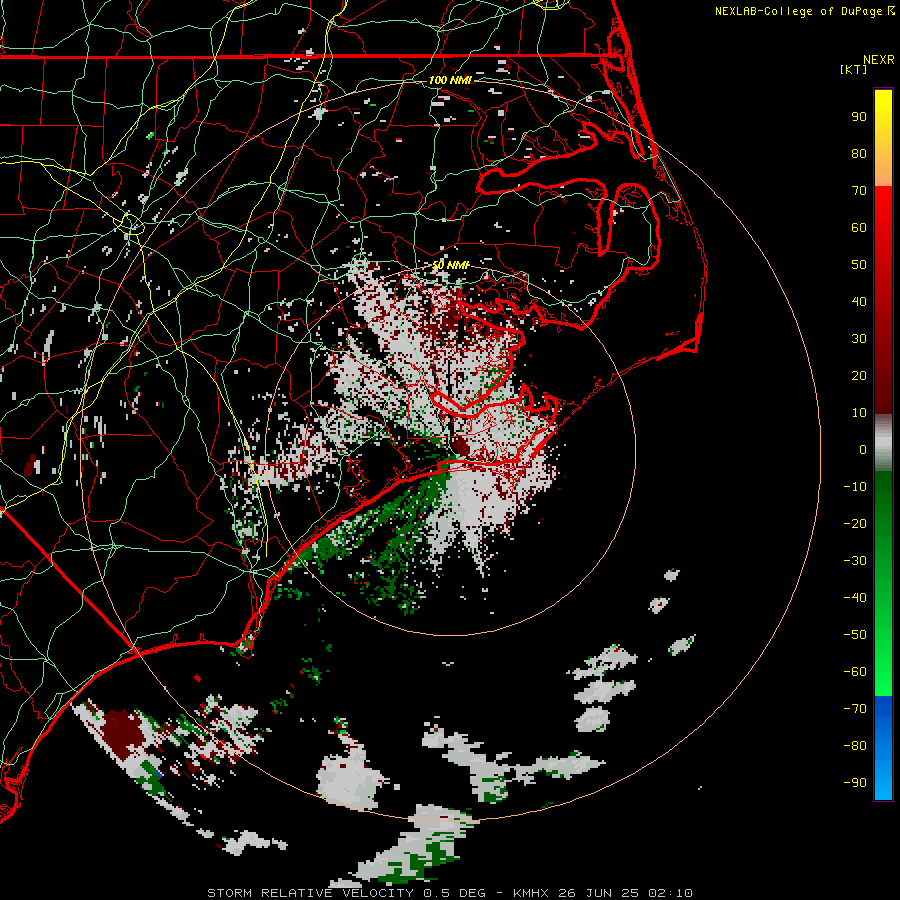Image resolution: width=900 pixels, height=900 pixels.
Task: Click the -70 knot label on the scale
Action: (x=855, y=709)
